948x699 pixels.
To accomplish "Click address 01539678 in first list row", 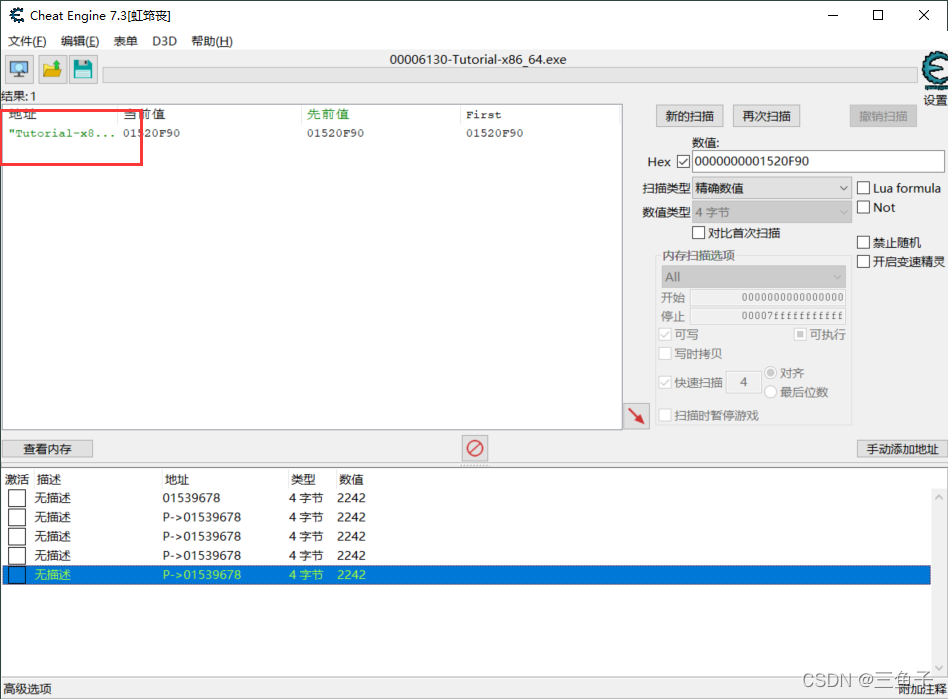I will (x=191, y=498).
